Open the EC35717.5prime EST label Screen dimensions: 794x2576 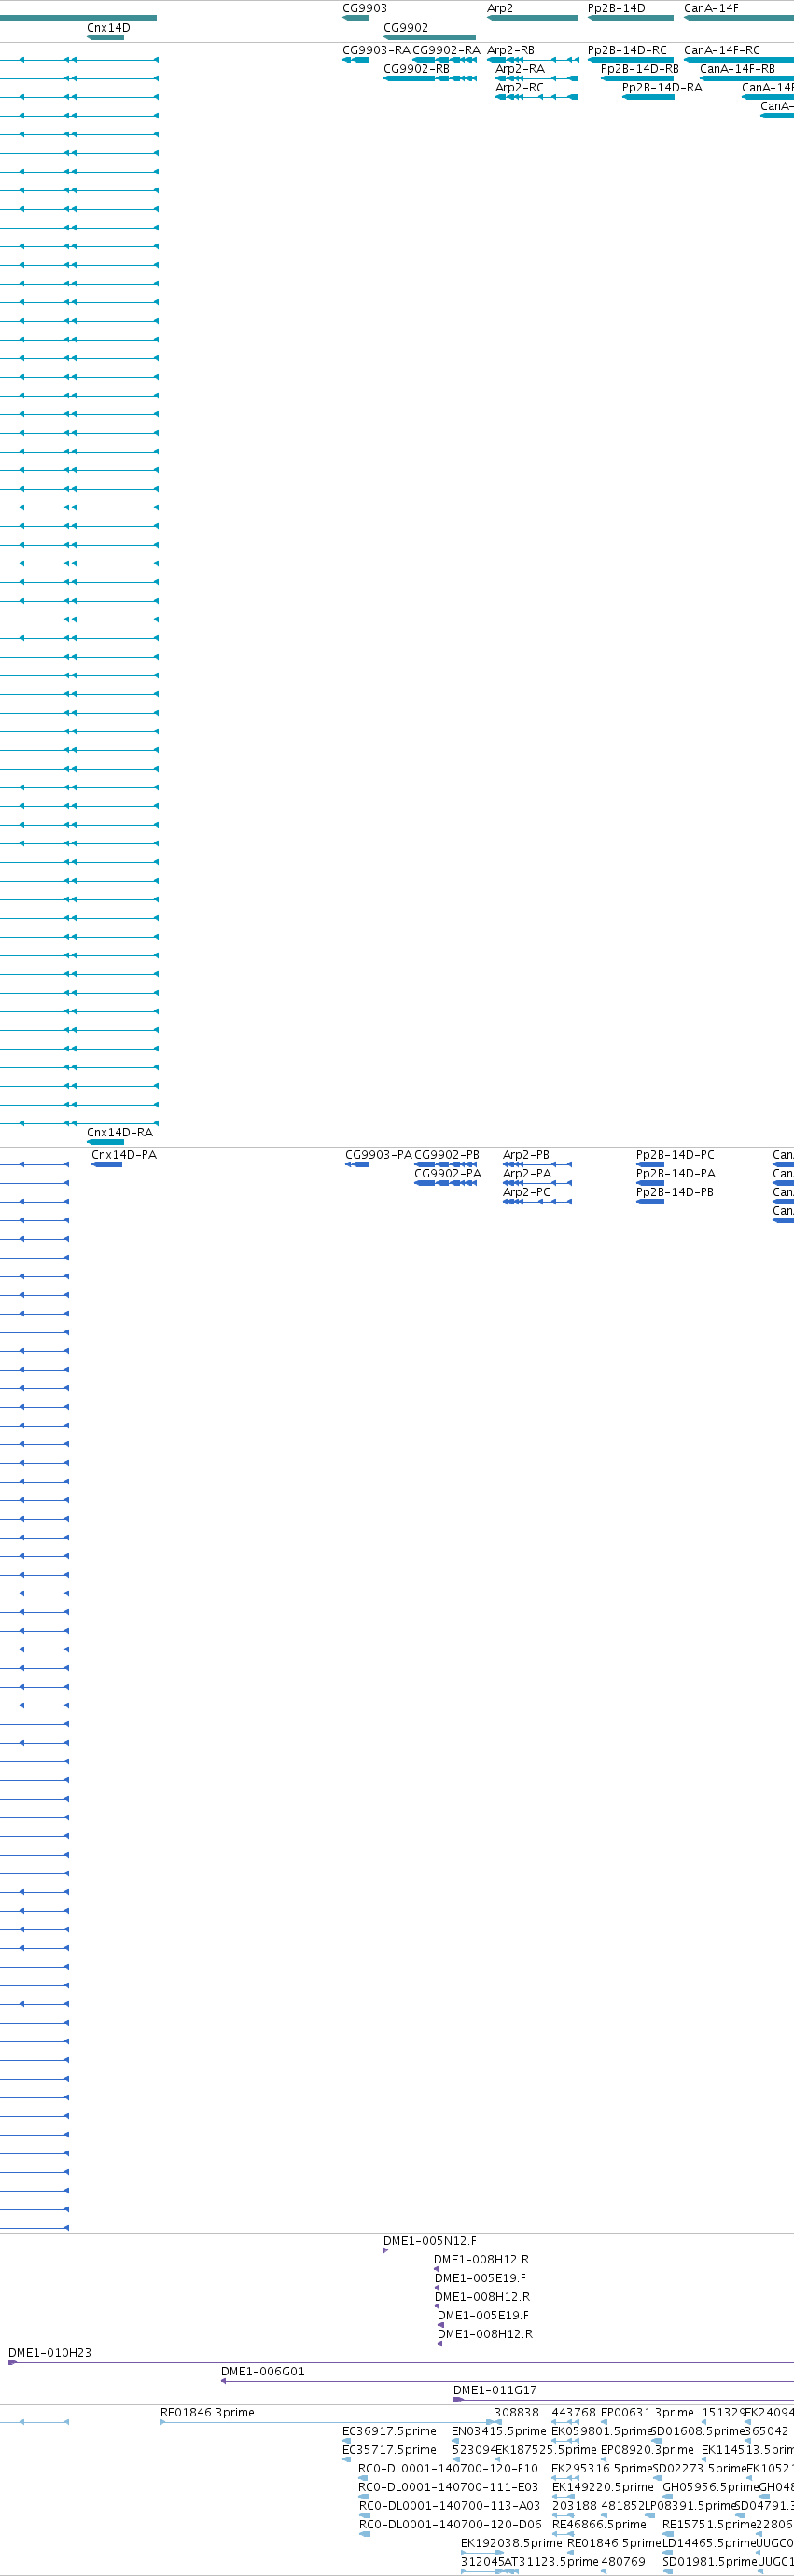[389, 2450]
